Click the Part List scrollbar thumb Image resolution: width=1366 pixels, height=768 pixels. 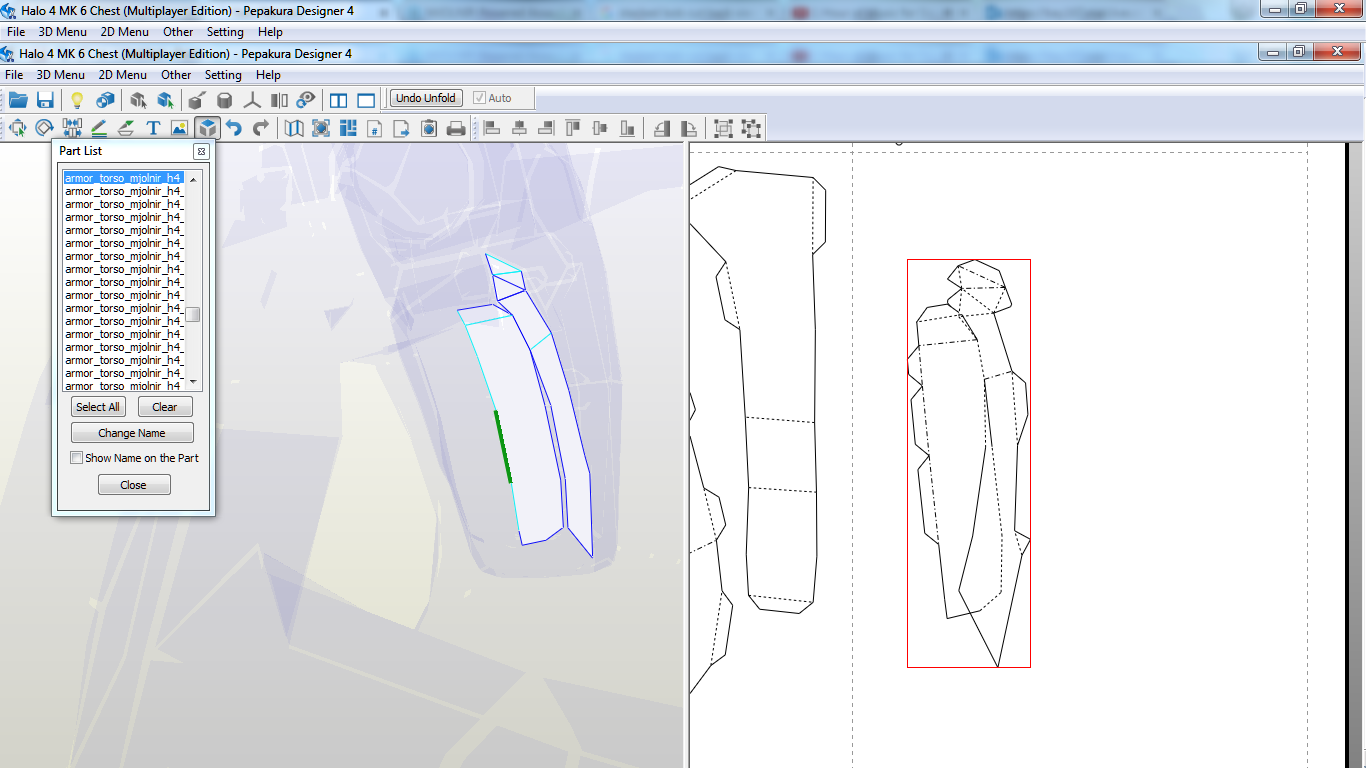point(194,314)
